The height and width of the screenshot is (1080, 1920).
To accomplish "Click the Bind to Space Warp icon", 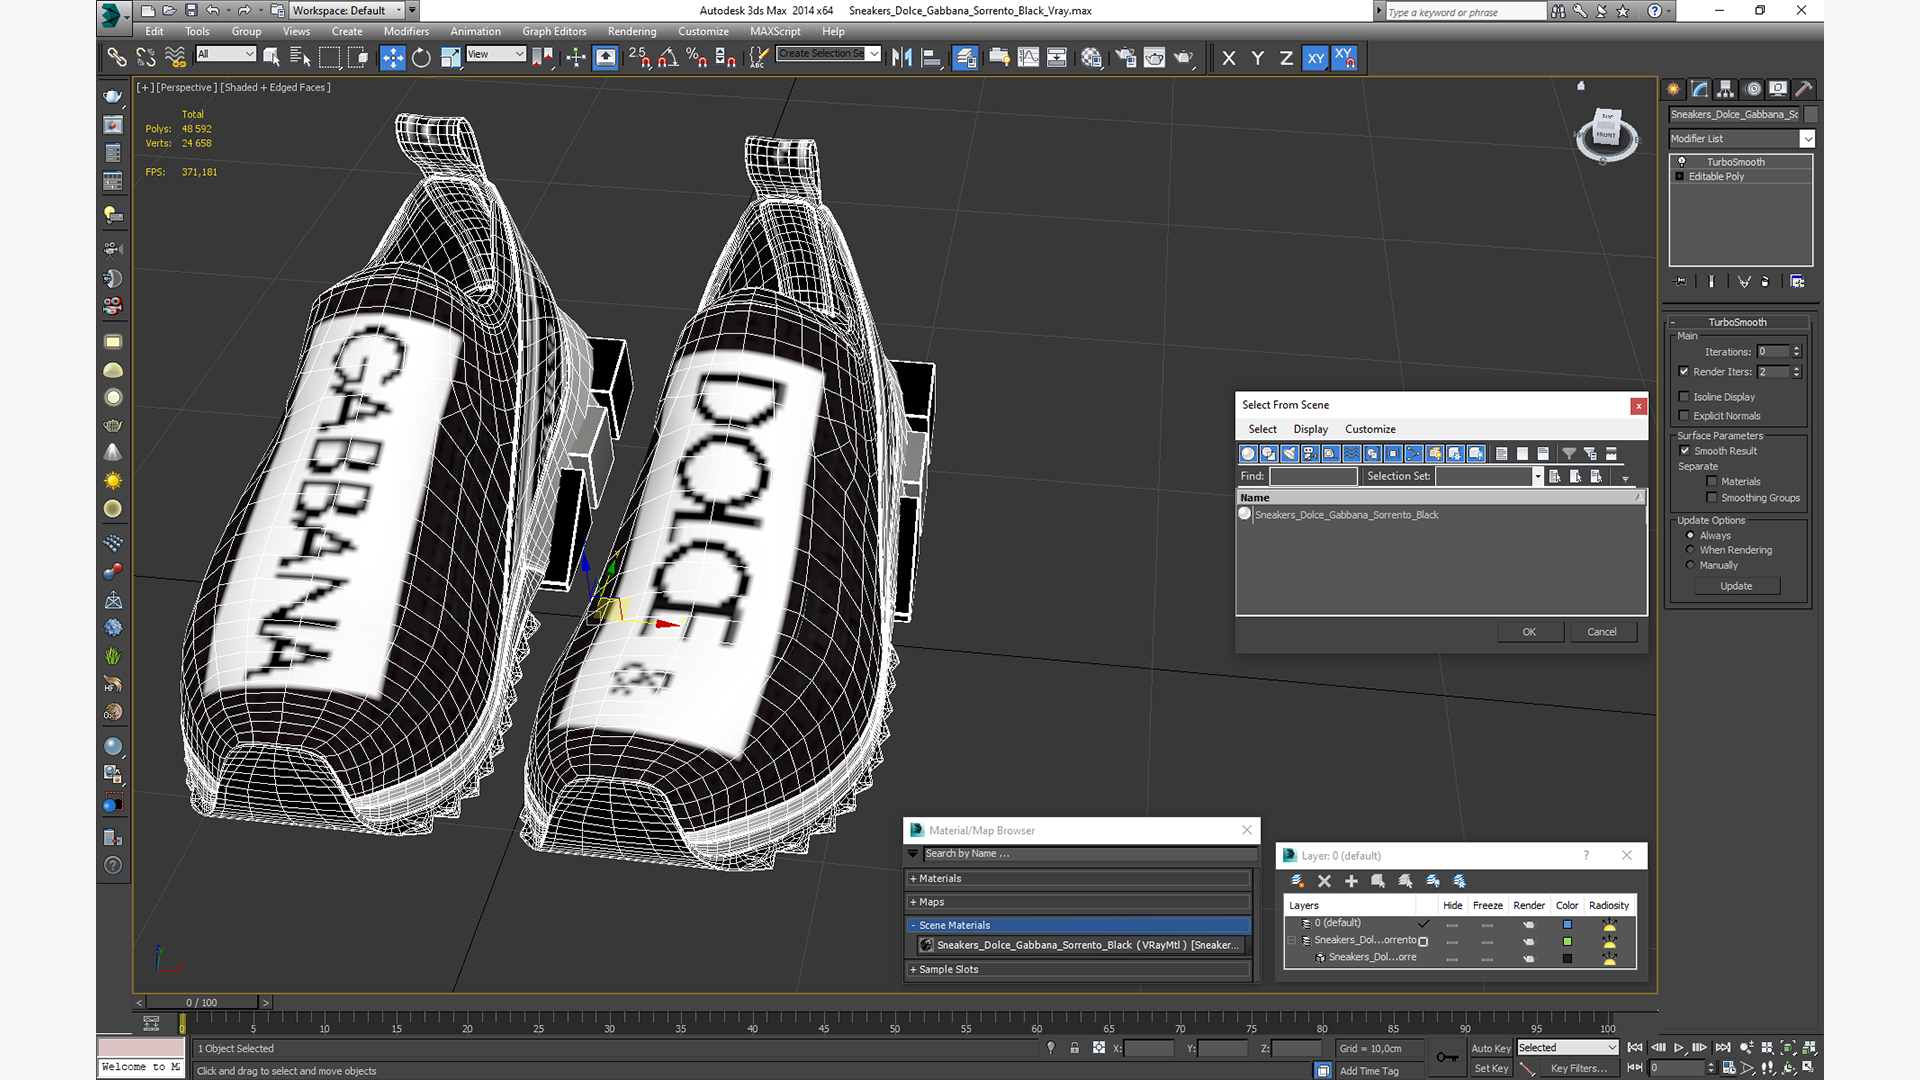I will pyautogui.click(x=175, y=58).
